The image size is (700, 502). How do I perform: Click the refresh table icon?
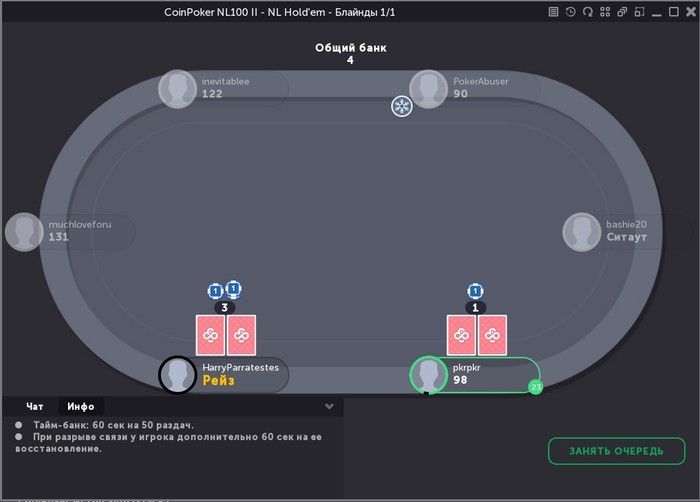coord(588,12)
